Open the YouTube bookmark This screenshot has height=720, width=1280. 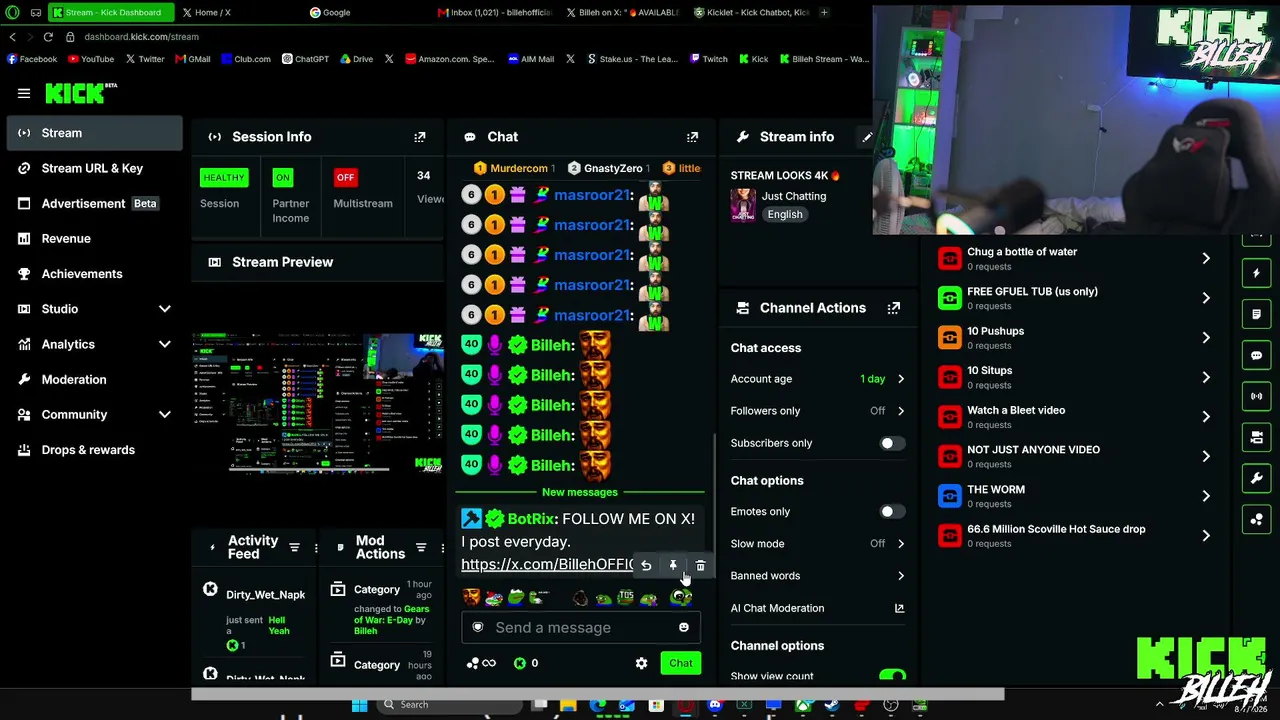click(x=90, y=59)
